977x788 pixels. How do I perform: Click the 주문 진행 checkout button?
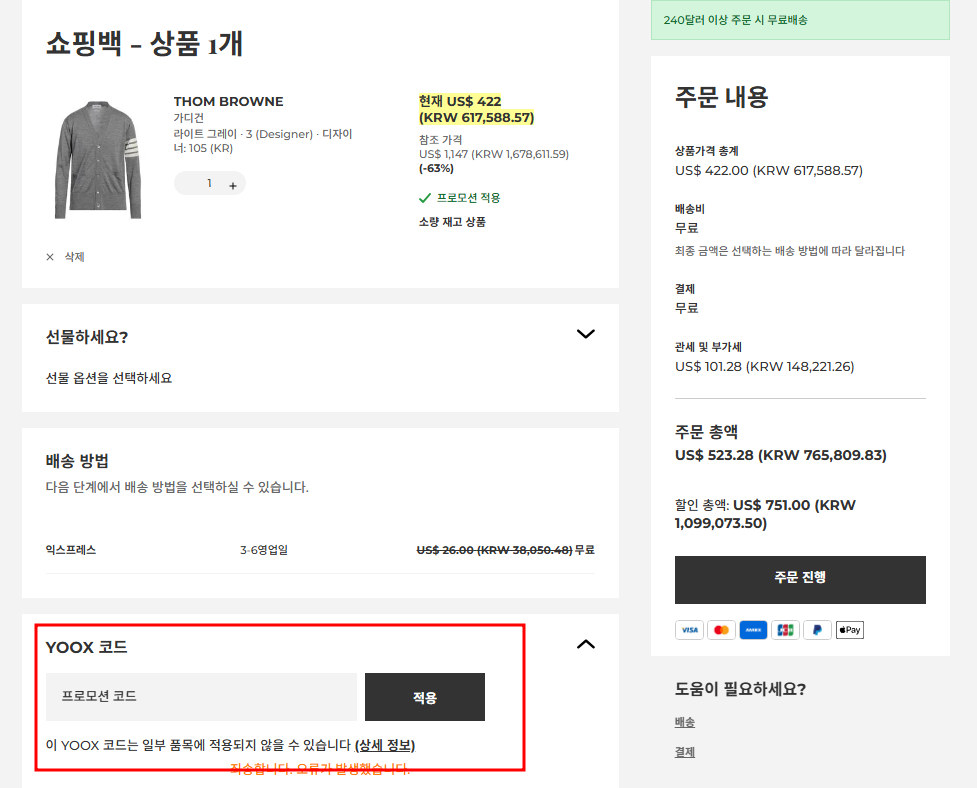(x=800, y=580)
